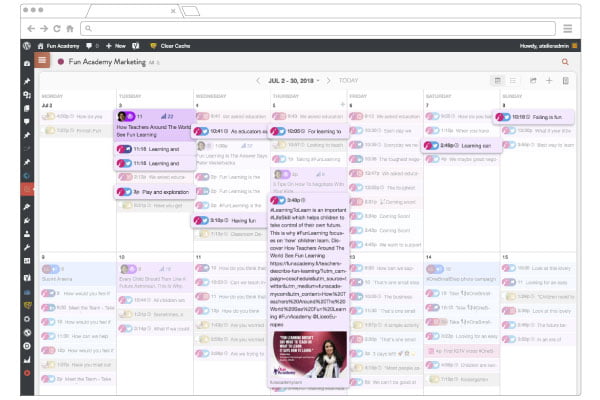Focus the browser address bar

[x=318, y=28]
